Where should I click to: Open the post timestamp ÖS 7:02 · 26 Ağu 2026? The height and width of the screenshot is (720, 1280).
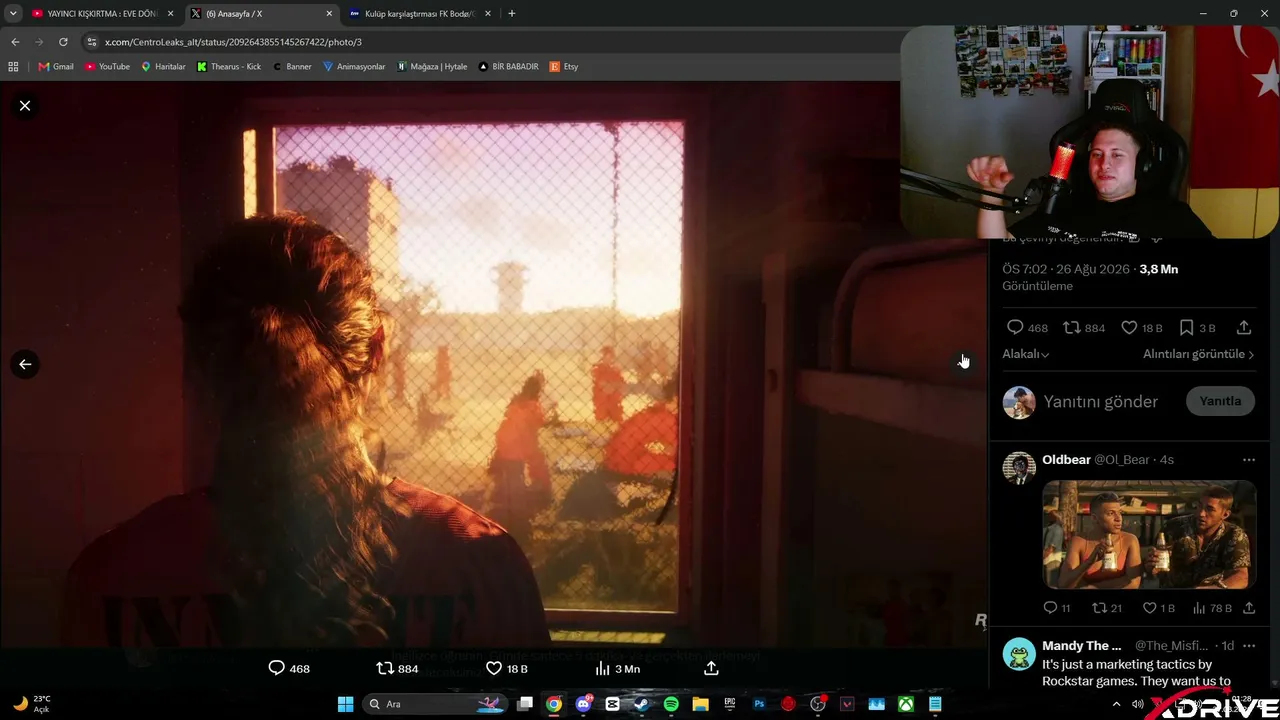pyautogui.click(x=1066, y=269)
